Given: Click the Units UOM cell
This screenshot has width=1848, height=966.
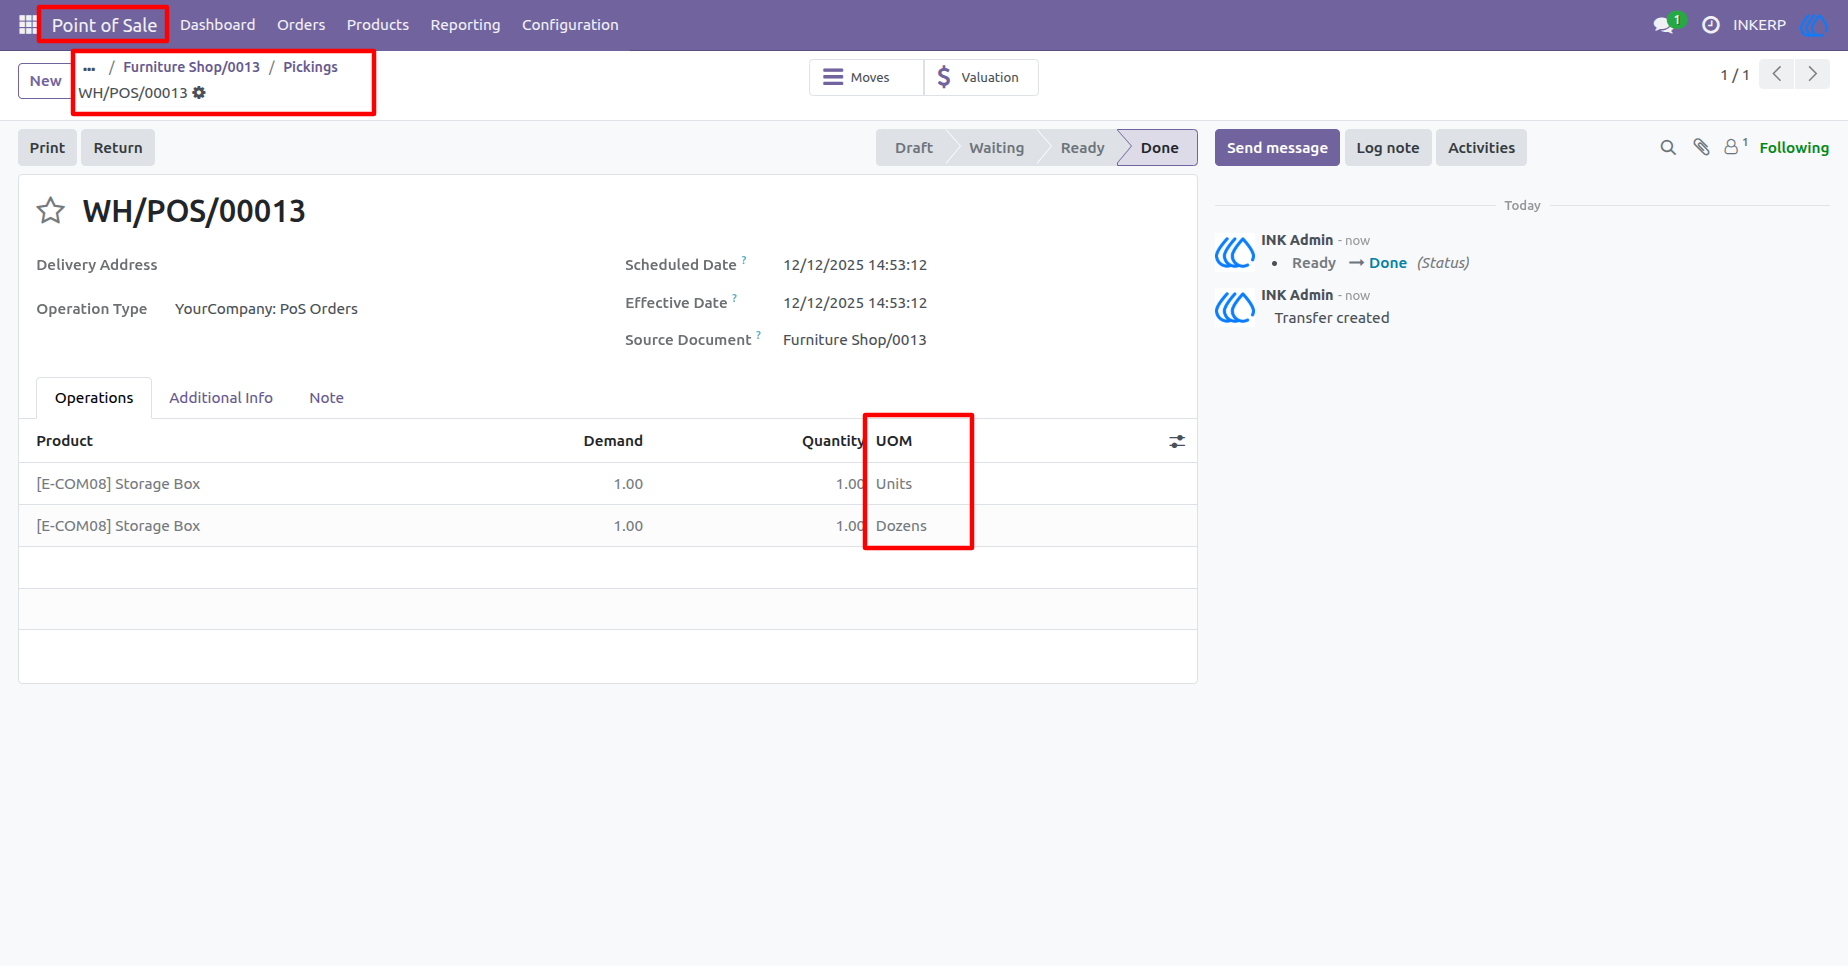Looking at the screenshot, I should coord(894,484).
